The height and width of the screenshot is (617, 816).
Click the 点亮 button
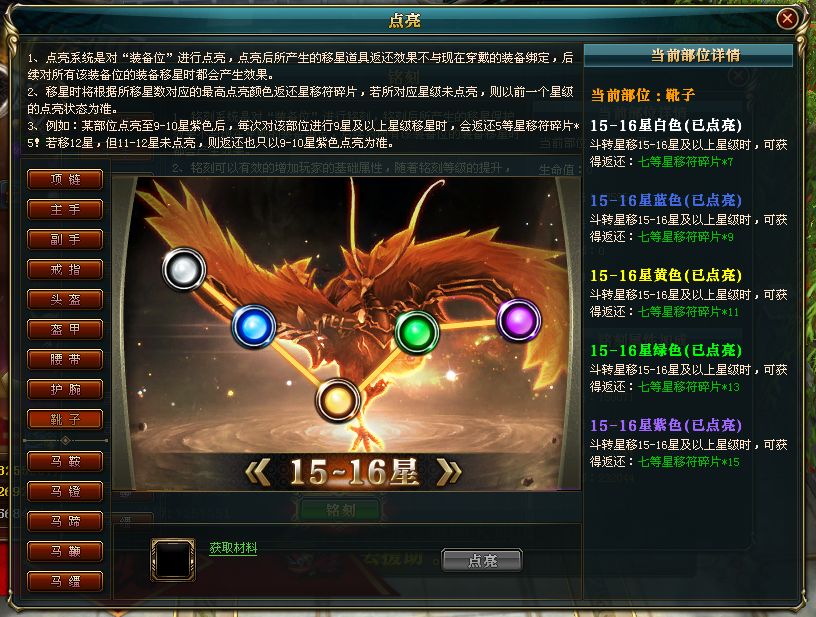pos(482,560)
